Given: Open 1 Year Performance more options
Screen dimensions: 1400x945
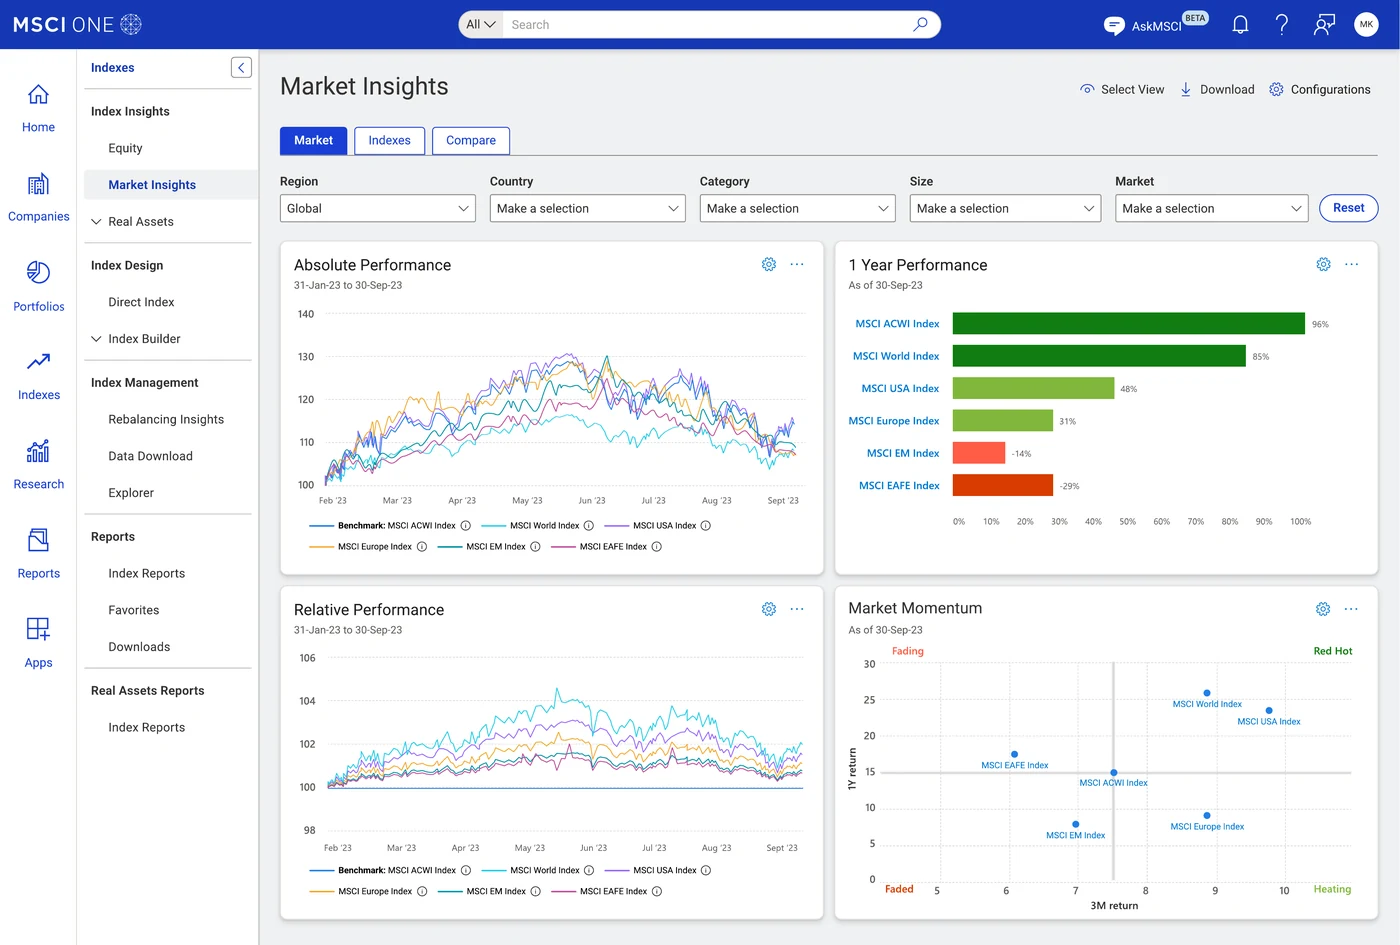Looking at the screenshot, I should click(1352, 264).
